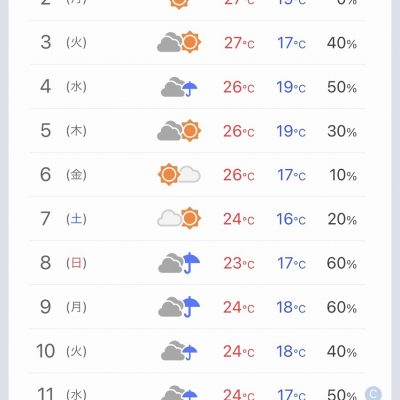400x400 pixels.
Task: Tap the cloud-and-sun icon for day 7
Action: click(179, 218)
